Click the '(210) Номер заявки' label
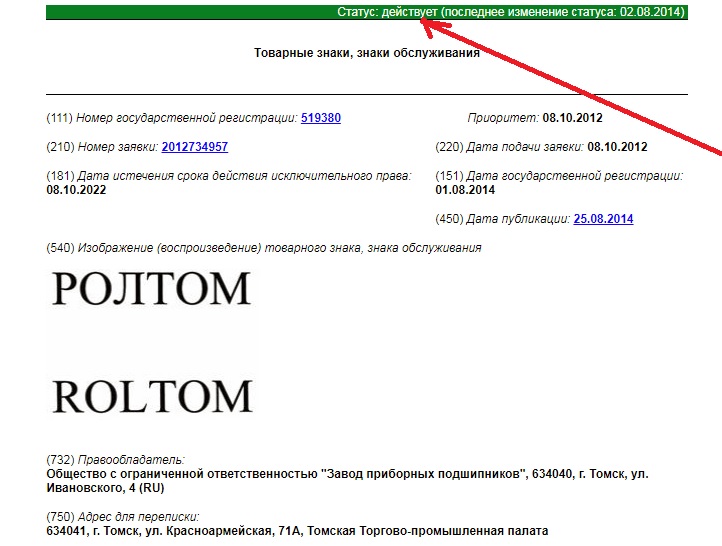 point(102,147)
